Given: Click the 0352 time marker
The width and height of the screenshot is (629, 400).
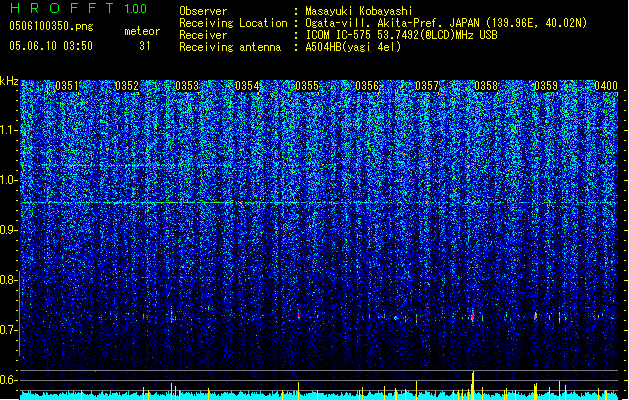Looking at the screenshot, I should click(x=127, y=86).
